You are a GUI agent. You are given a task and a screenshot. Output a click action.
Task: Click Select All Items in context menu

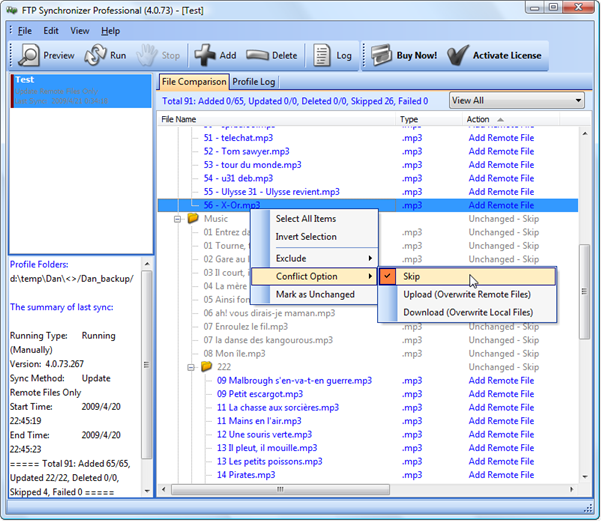click(x=305, y=219)
